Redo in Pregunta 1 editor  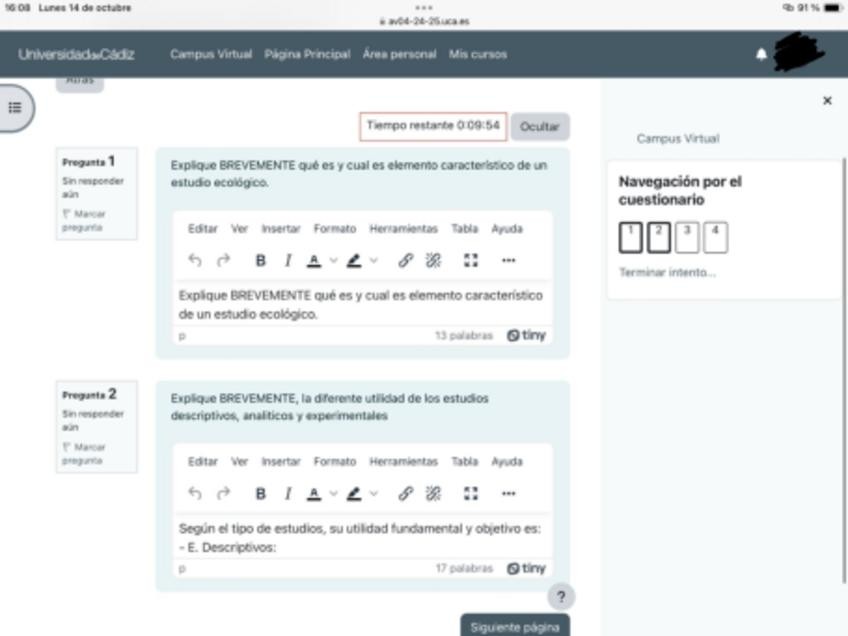(x=223, y=261)
